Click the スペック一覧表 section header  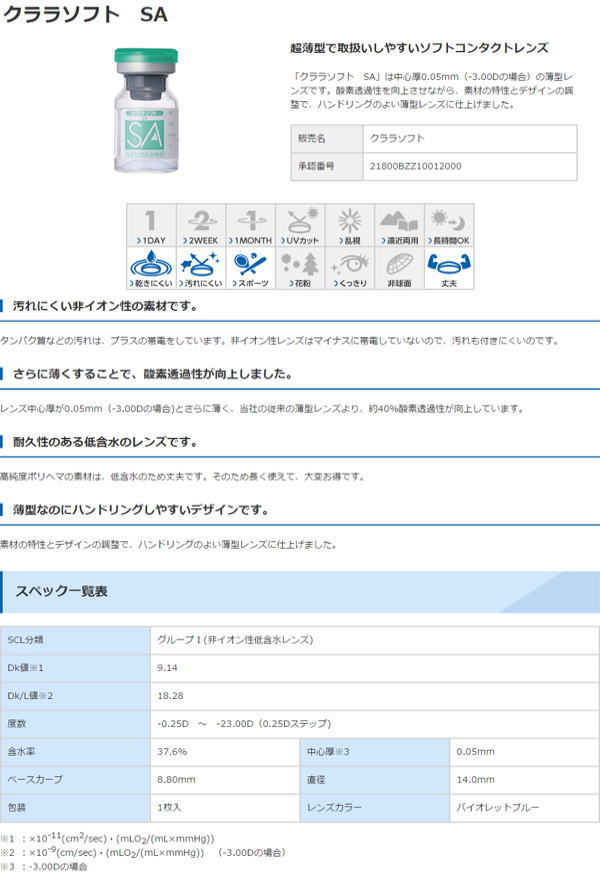(x=61, y=592)
